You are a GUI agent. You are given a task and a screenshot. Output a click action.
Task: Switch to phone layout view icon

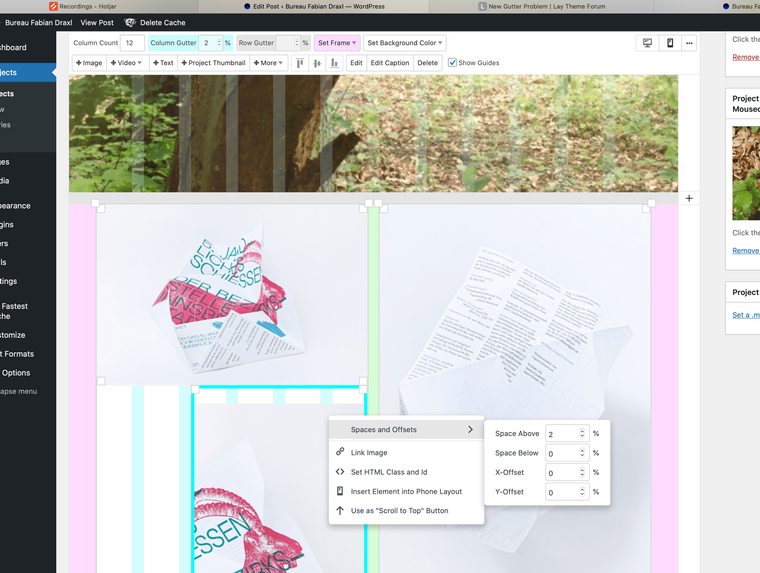670,43
